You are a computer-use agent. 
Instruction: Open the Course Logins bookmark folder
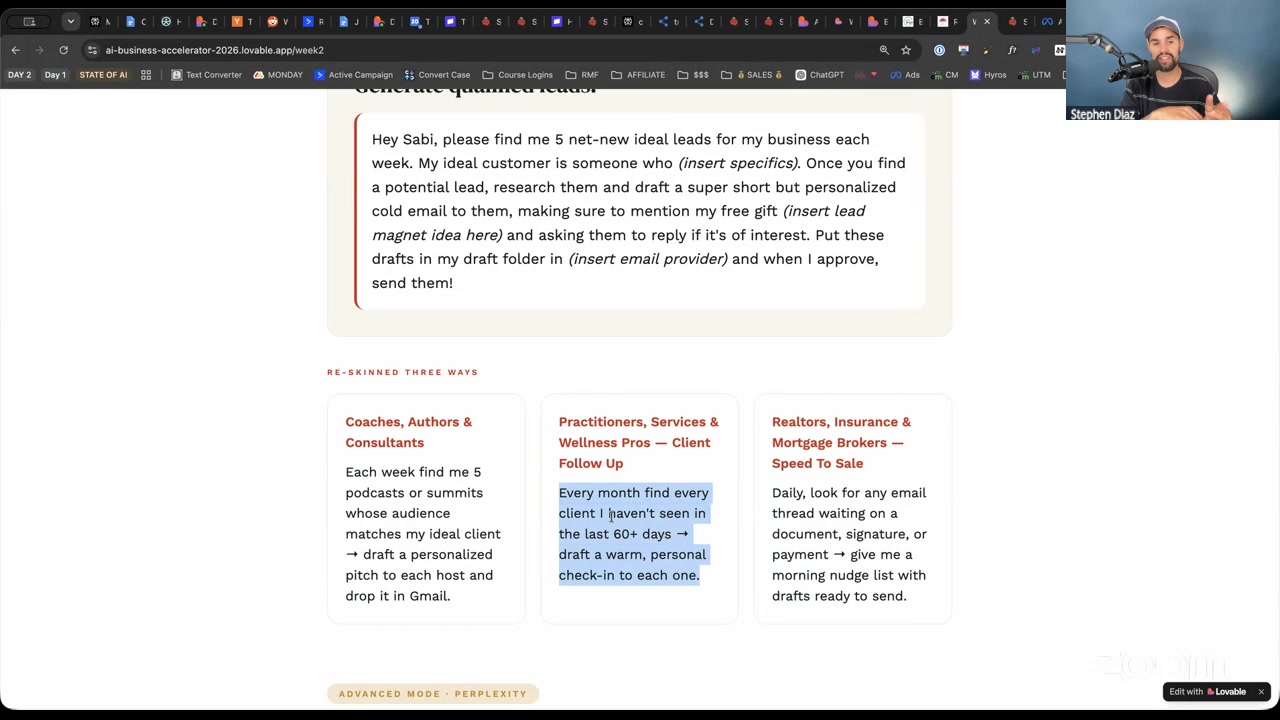point(517,75)
